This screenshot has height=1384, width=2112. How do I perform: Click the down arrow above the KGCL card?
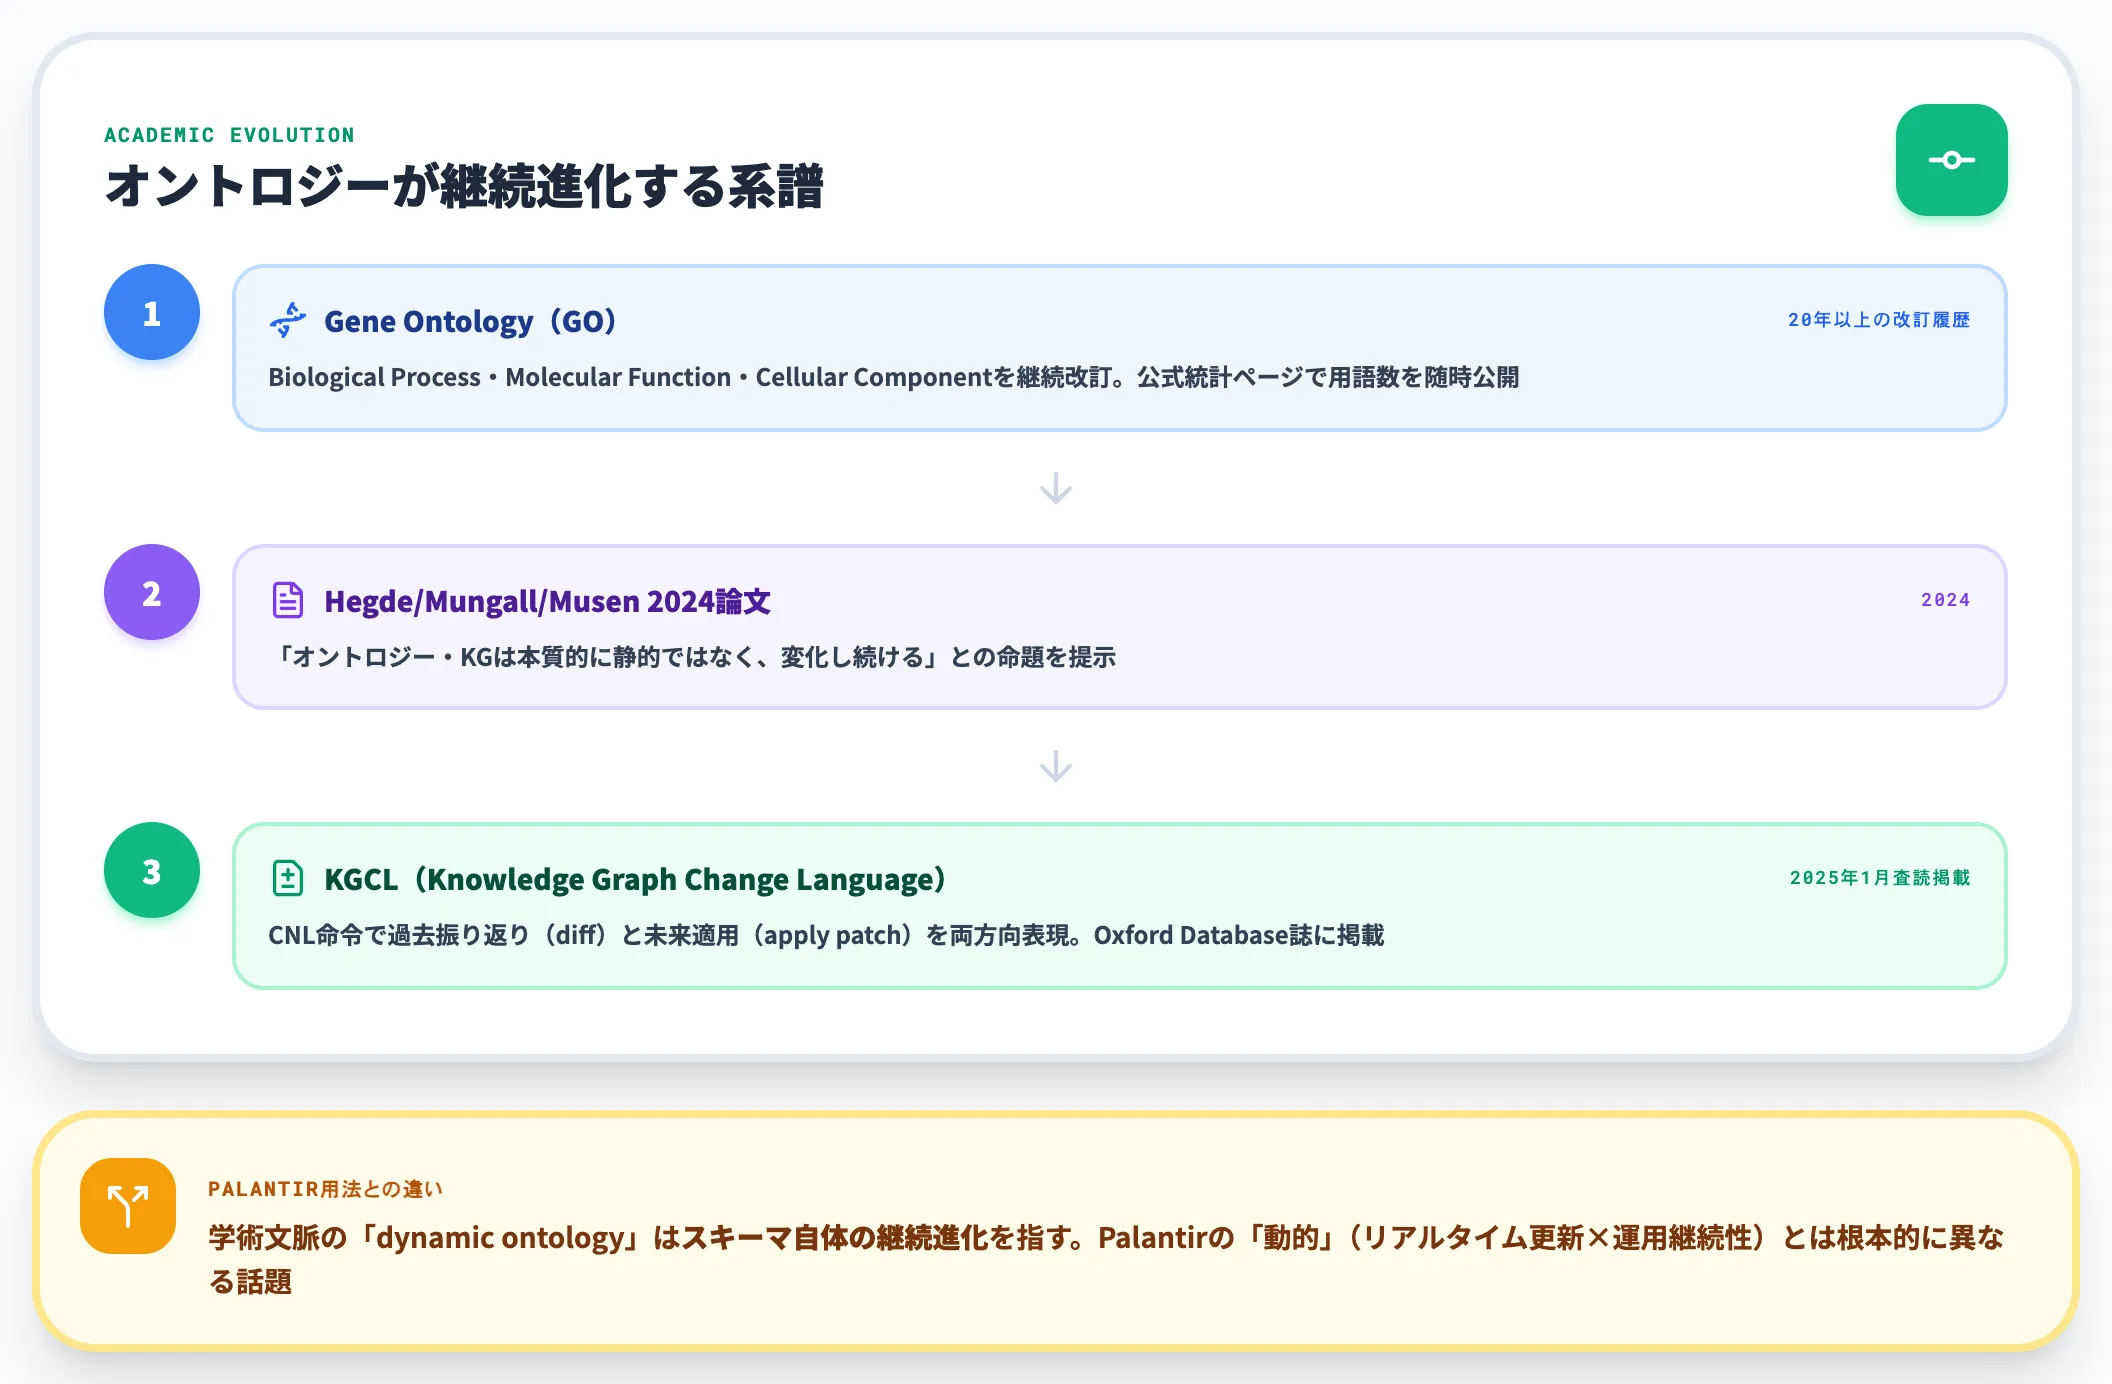1056,766
